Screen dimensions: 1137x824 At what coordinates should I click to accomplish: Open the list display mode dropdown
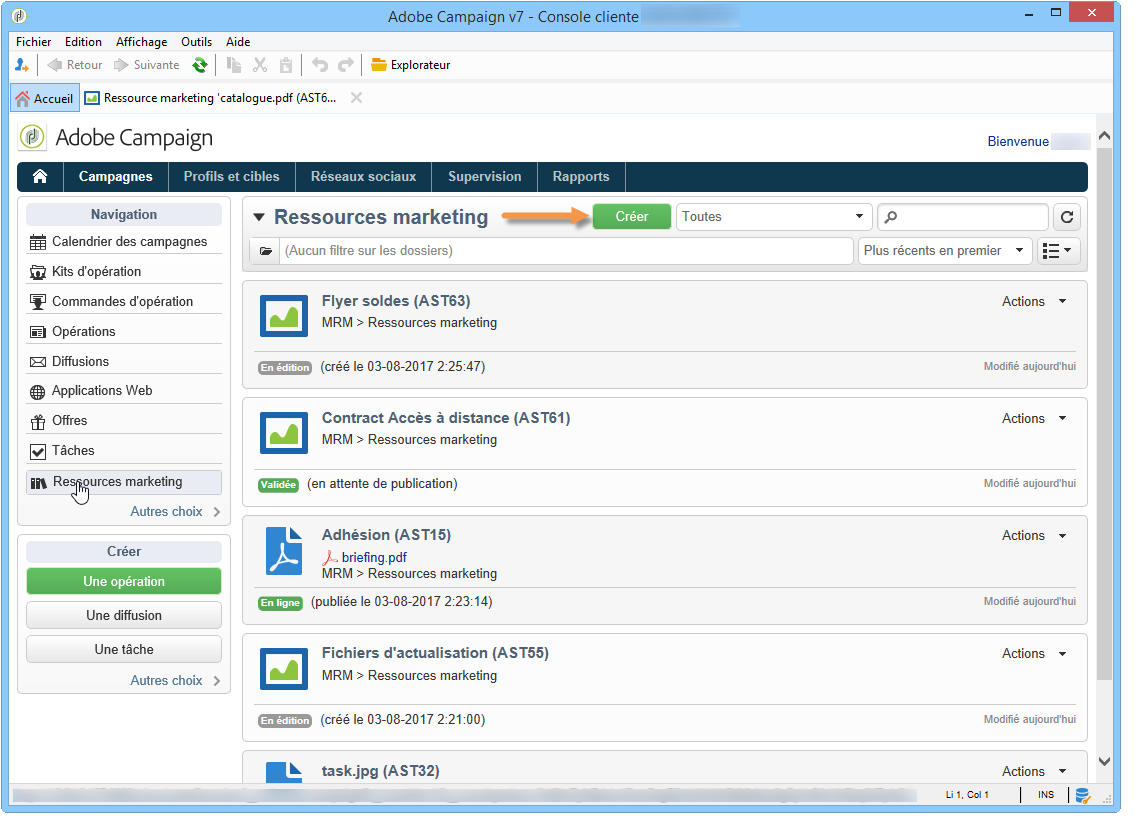pyautogui.click(x=1059, y=251)
